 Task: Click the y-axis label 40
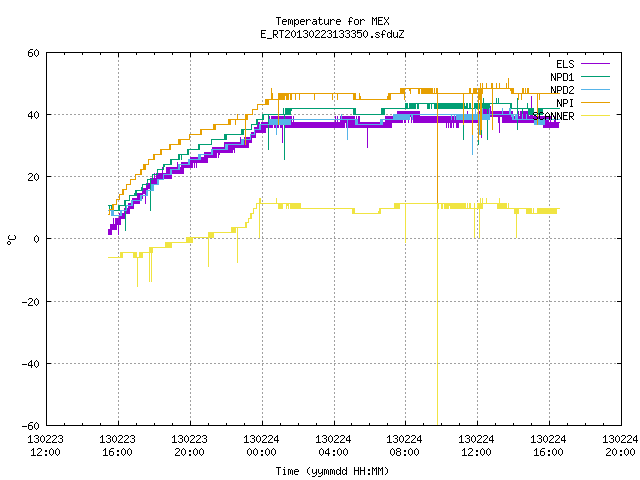33,115
